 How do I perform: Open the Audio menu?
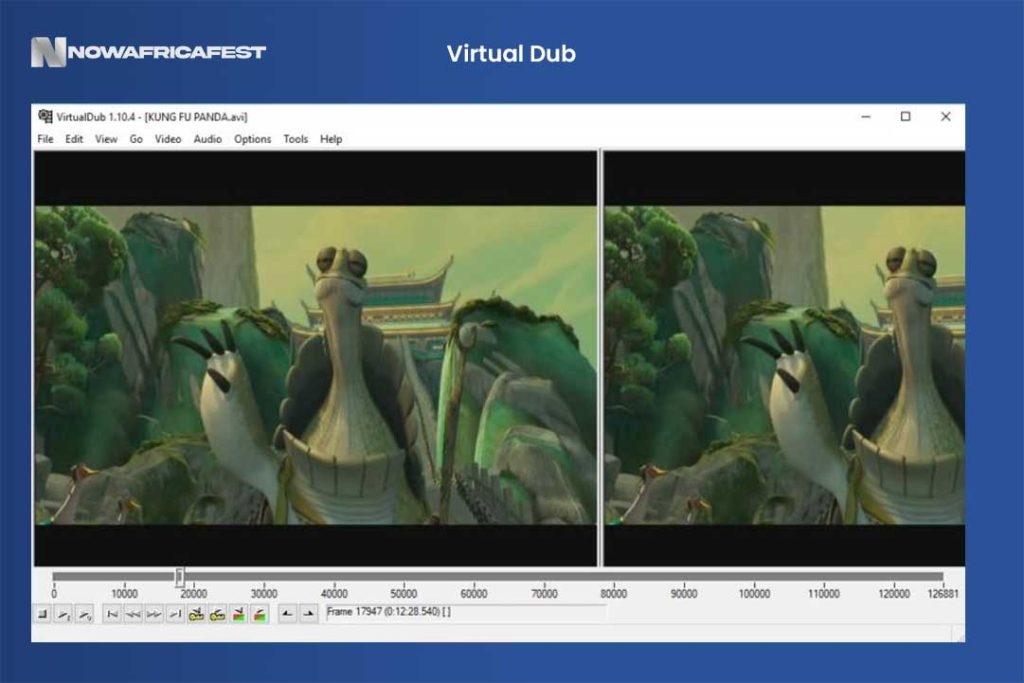point(208,139)
